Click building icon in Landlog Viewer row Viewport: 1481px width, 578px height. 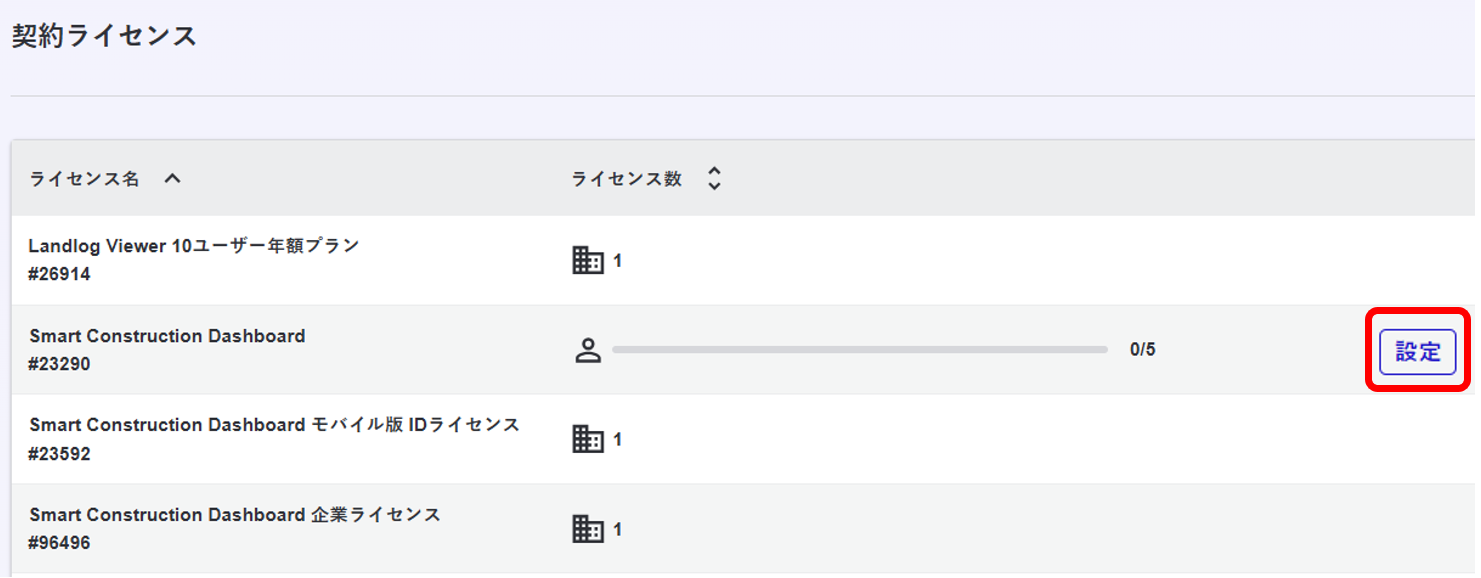588,261
